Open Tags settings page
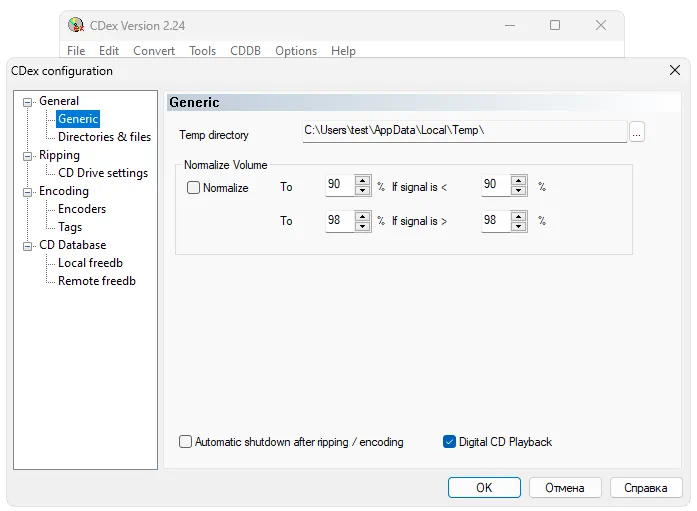697x511 pixels. [x=70, y=227]
